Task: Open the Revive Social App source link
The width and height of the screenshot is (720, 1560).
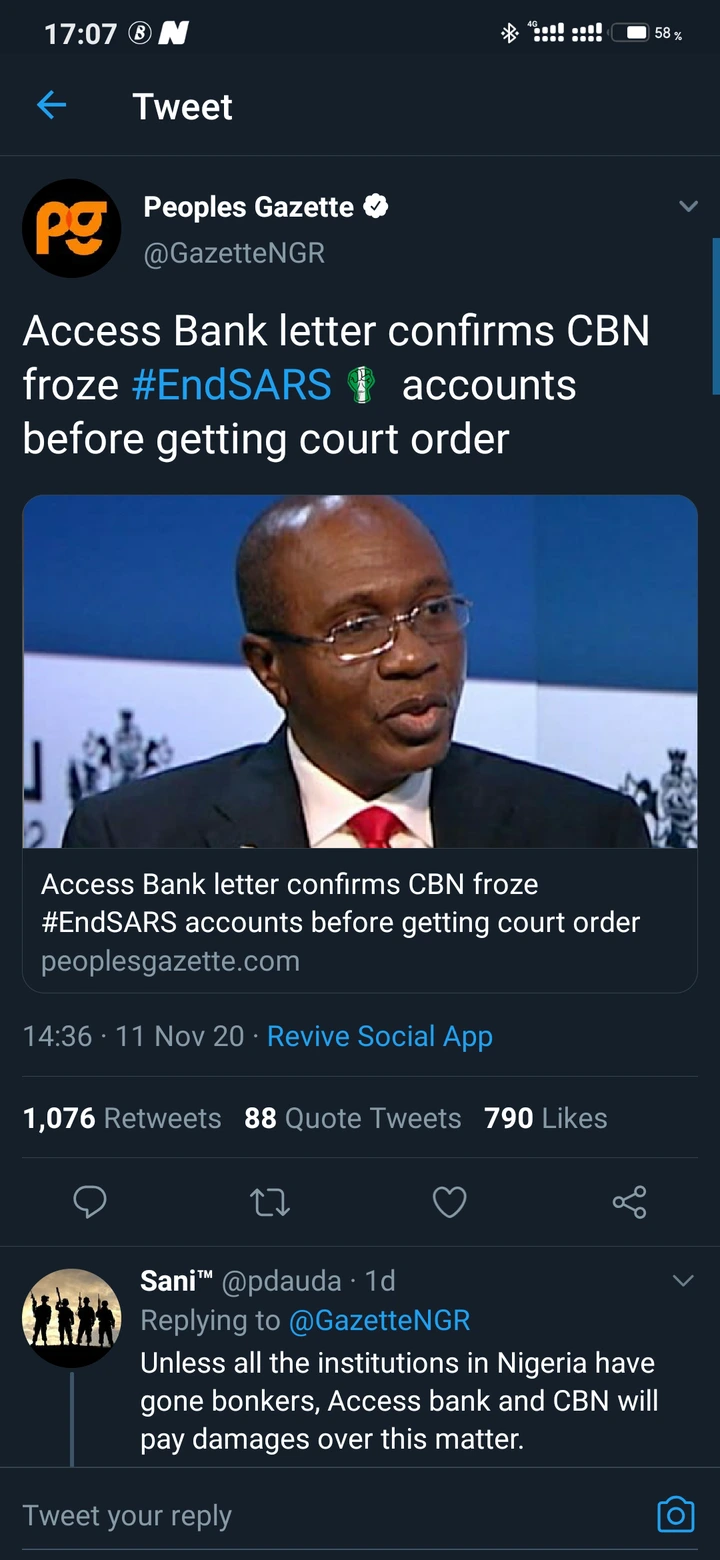Action: pyautogui.click(x=380, y=1036)
